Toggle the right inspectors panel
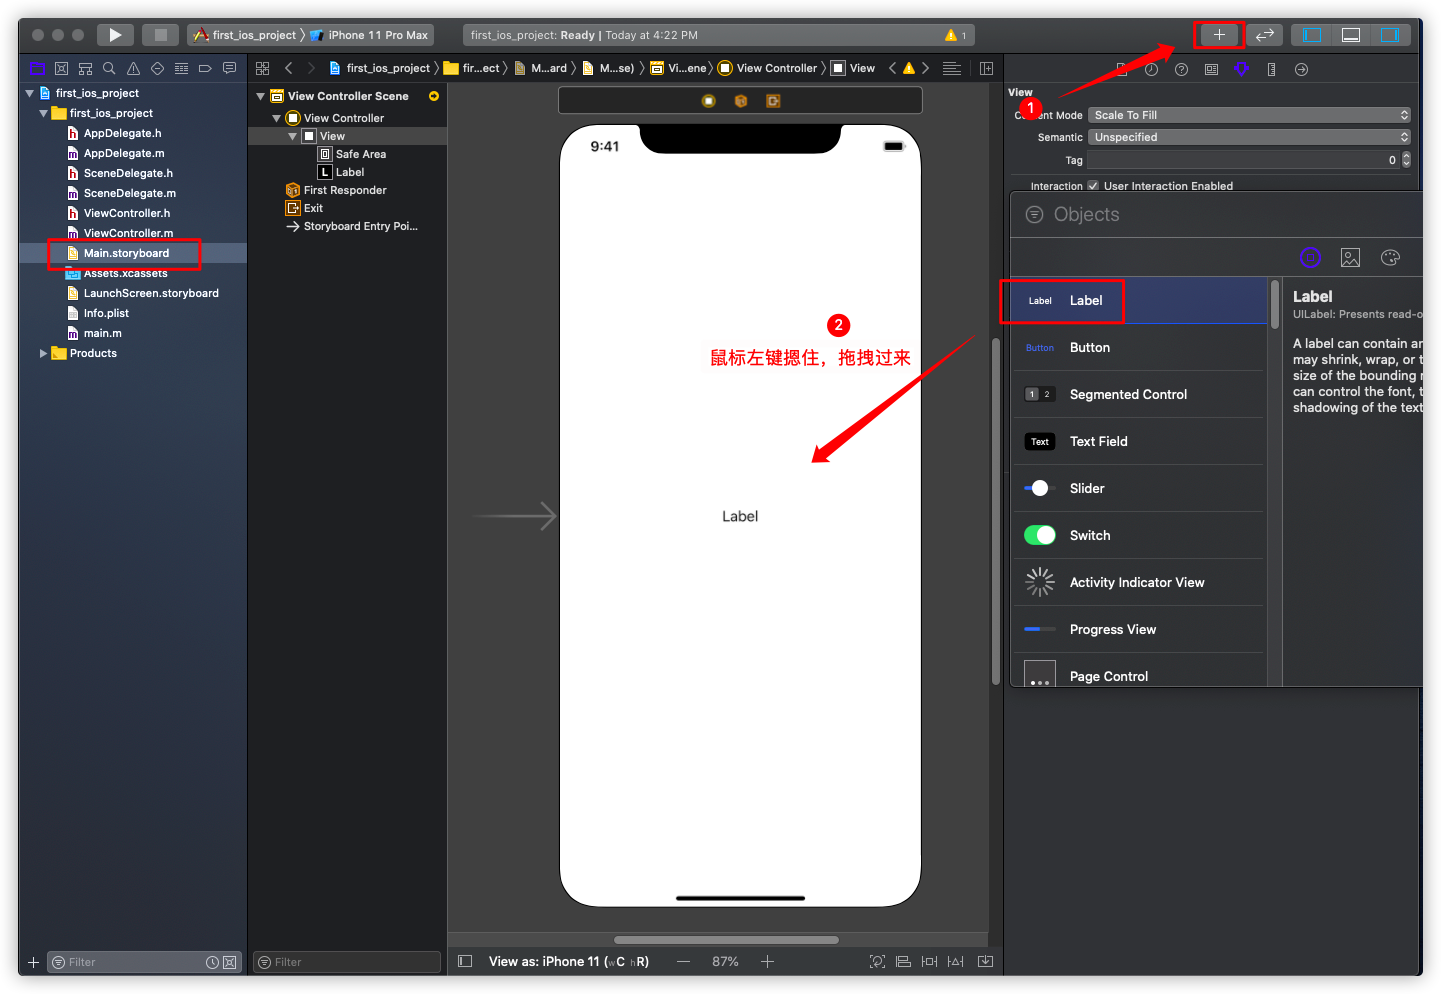The width and height of the screenshot is (1441, 994). (x=1390, y=35)
